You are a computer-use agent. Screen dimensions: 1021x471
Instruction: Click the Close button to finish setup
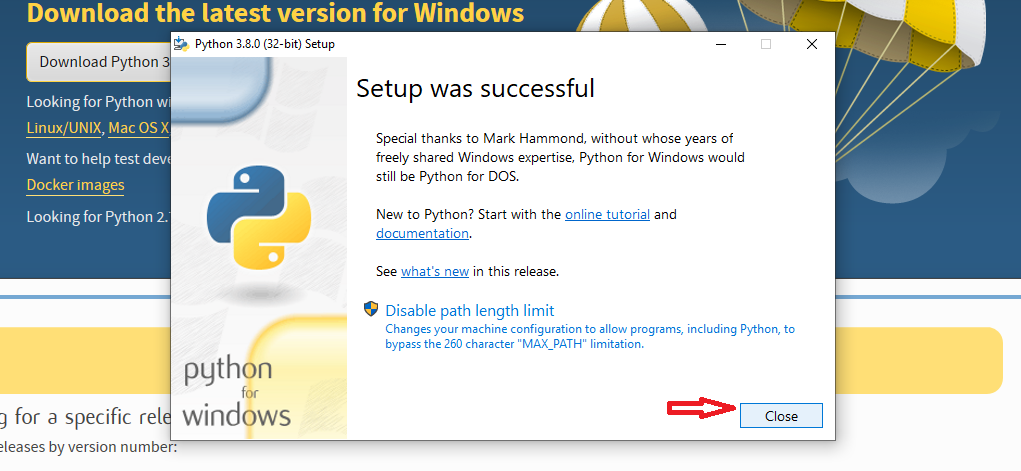(781, 416)
